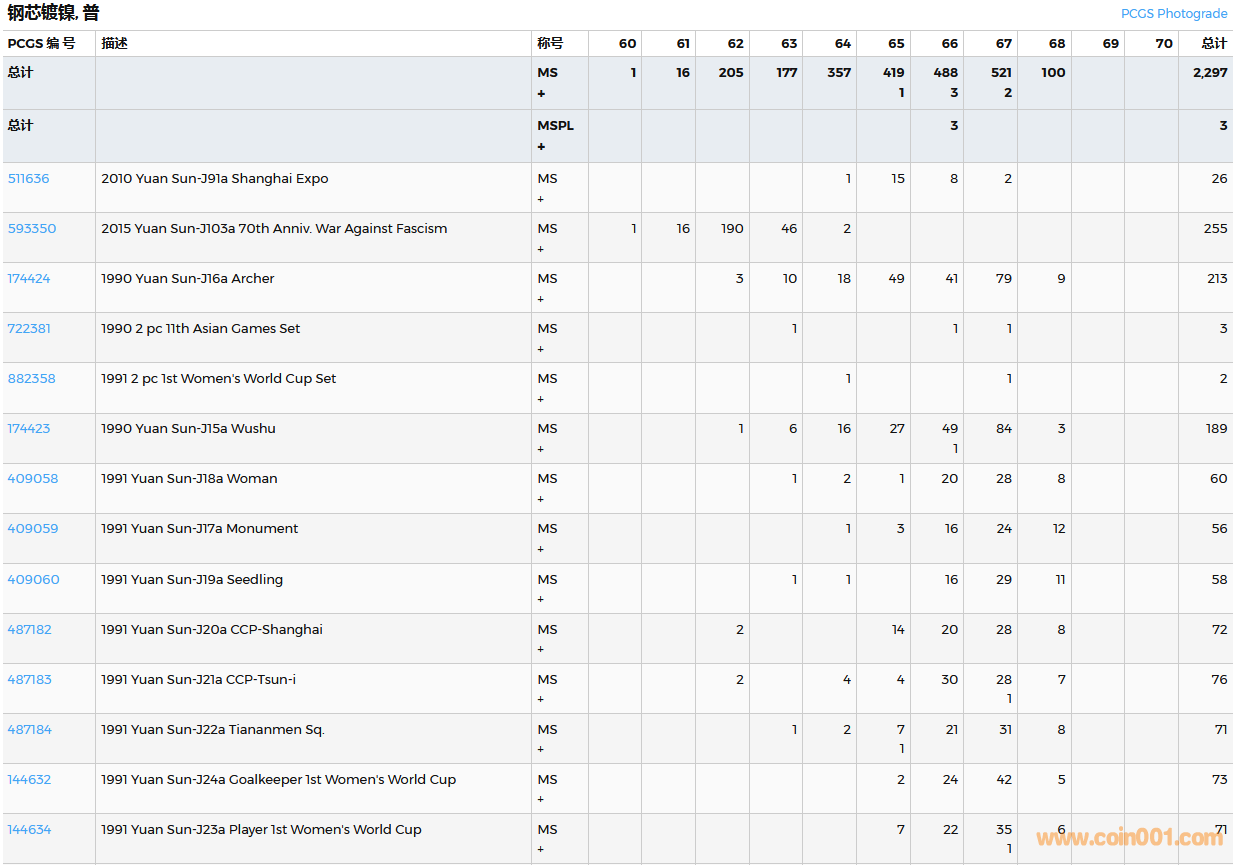Open the 174424 Archer coin link
The width and height of the screenshot is (1236, 865).
coord(29,279)
